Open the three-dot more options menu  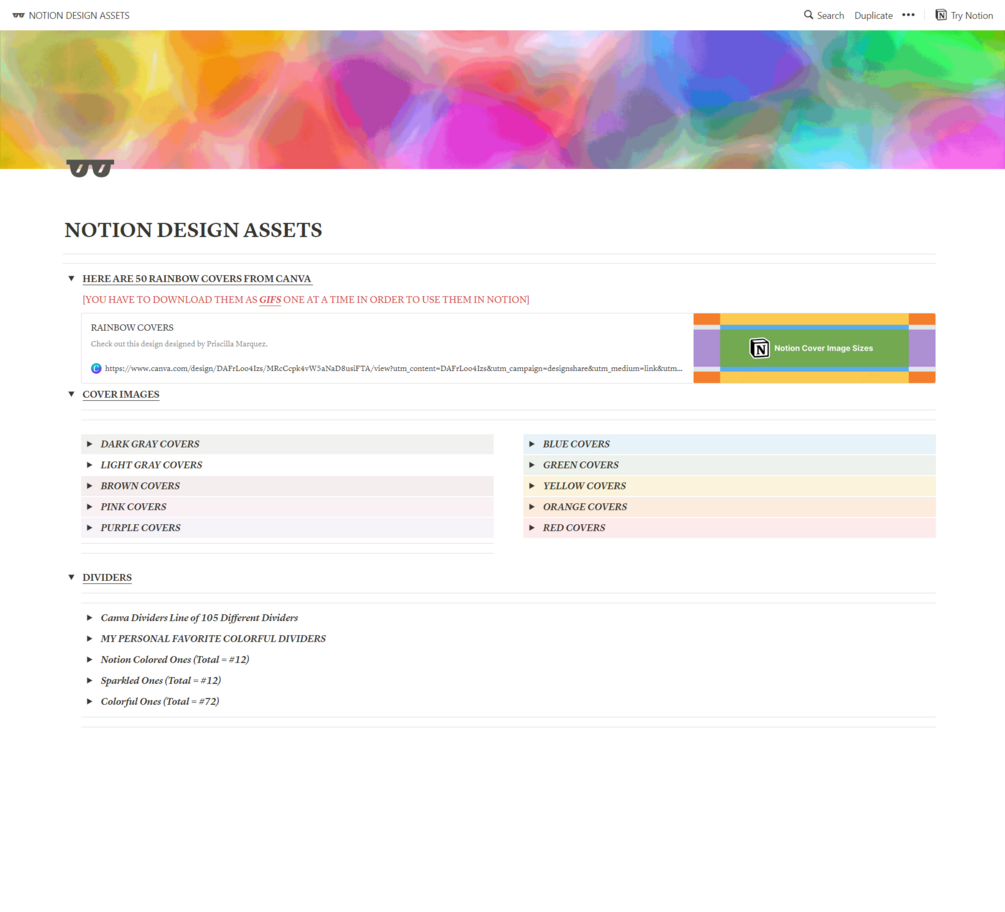click(x=908, y=15)
